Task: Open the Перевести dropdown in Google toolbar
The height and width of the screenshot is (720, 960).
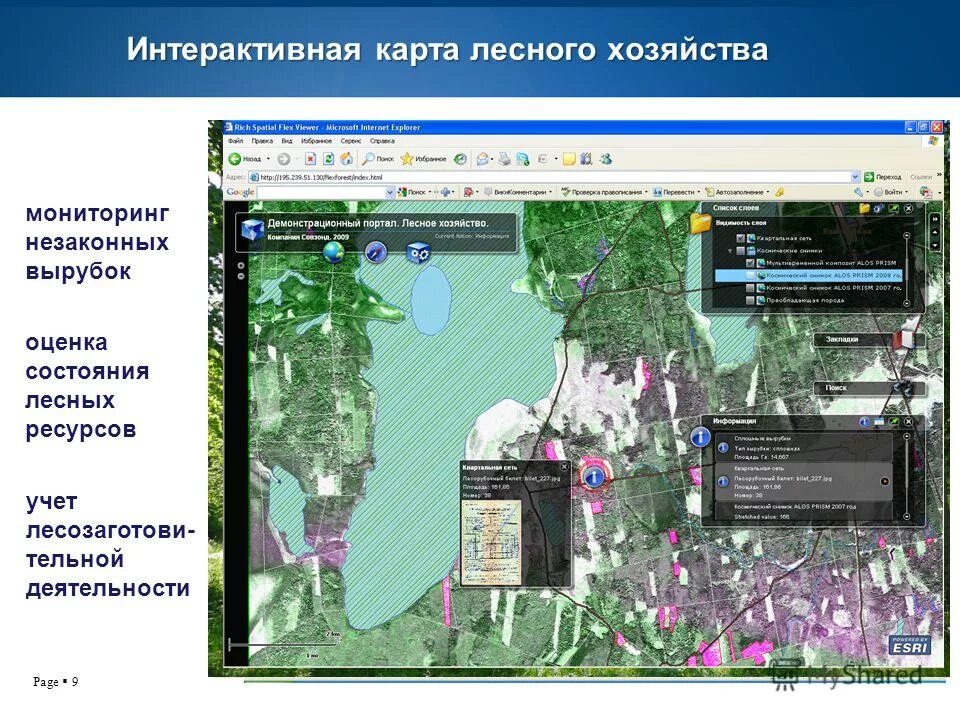Action: 699,192
